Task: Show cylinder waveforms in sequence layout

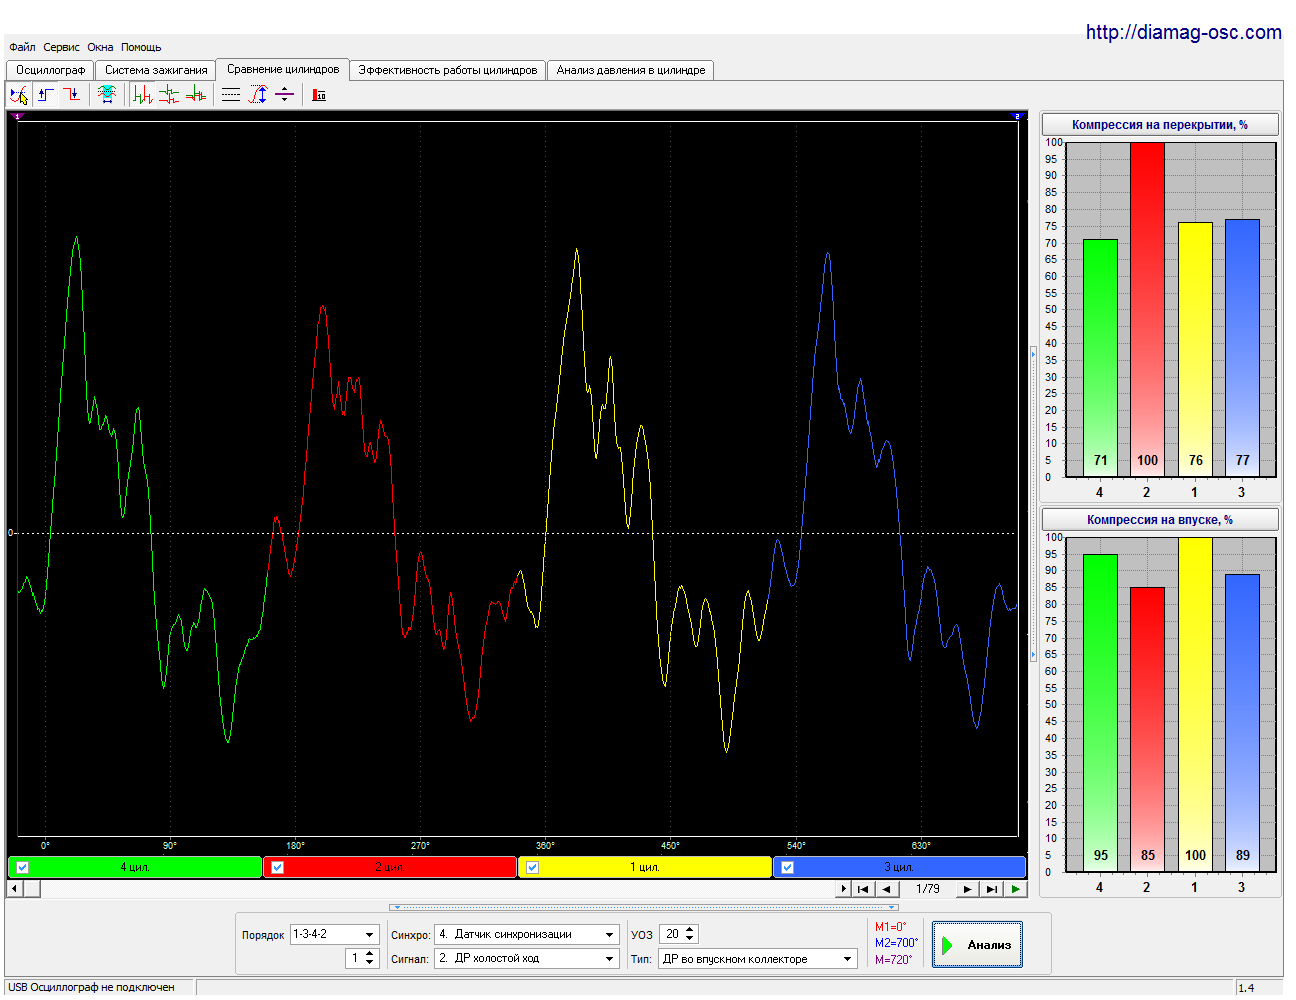Action: pos(143,95)
